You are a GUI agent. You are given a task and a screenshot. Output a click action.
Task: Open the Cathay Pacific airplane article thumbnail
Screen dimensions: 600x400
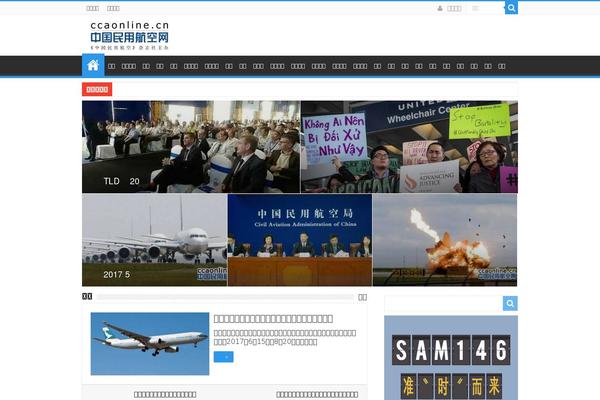pos(150,344)
